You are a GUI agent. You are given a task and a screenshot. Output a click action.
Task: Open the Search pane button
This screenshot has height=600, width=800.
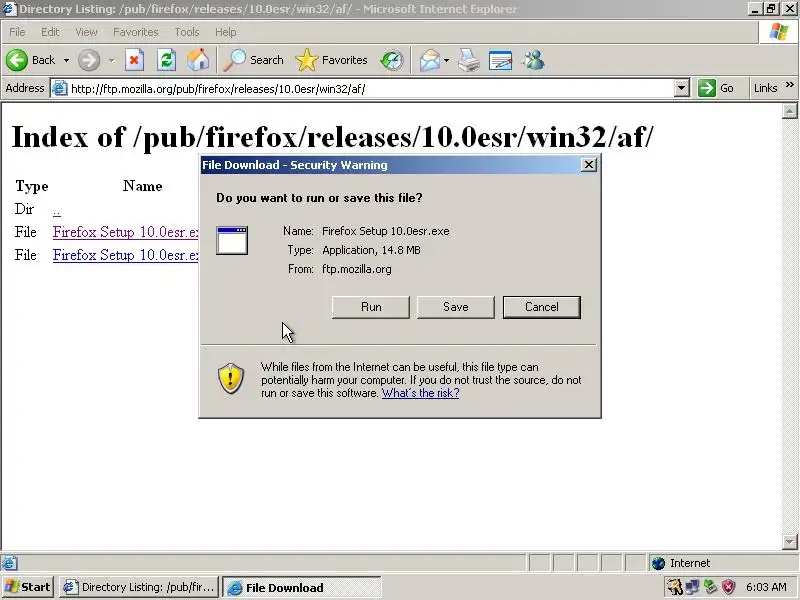pos(254,60)
